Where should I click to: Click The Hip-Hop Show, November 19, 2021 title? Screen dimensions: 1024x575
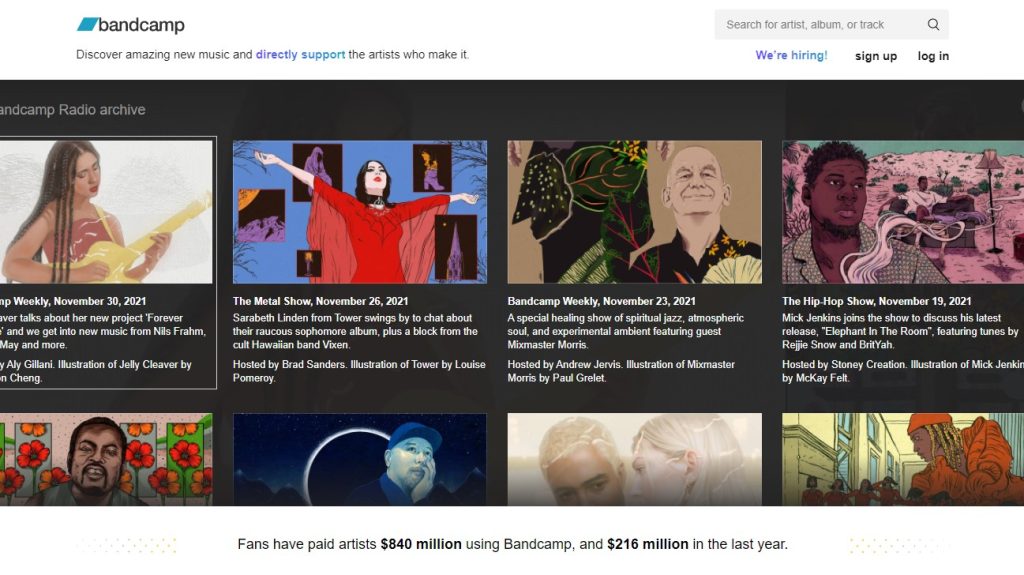(876, 301)
